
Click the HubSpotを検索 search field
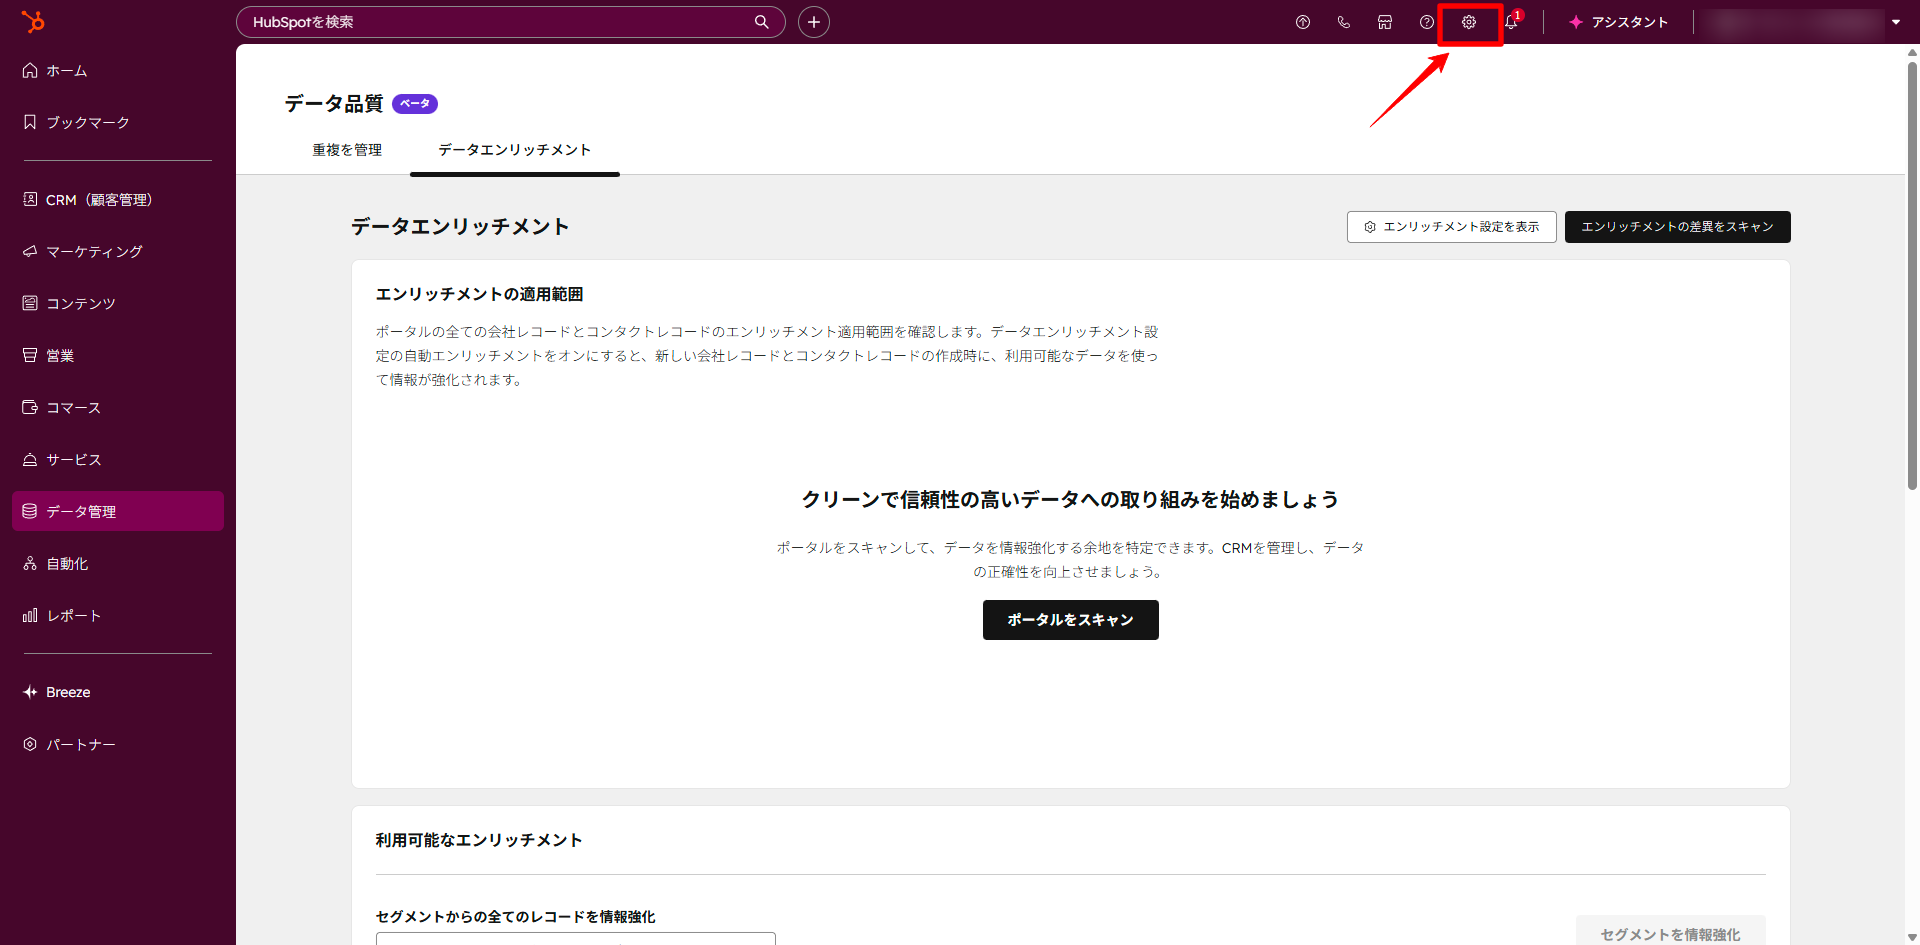tap(510, 21)
